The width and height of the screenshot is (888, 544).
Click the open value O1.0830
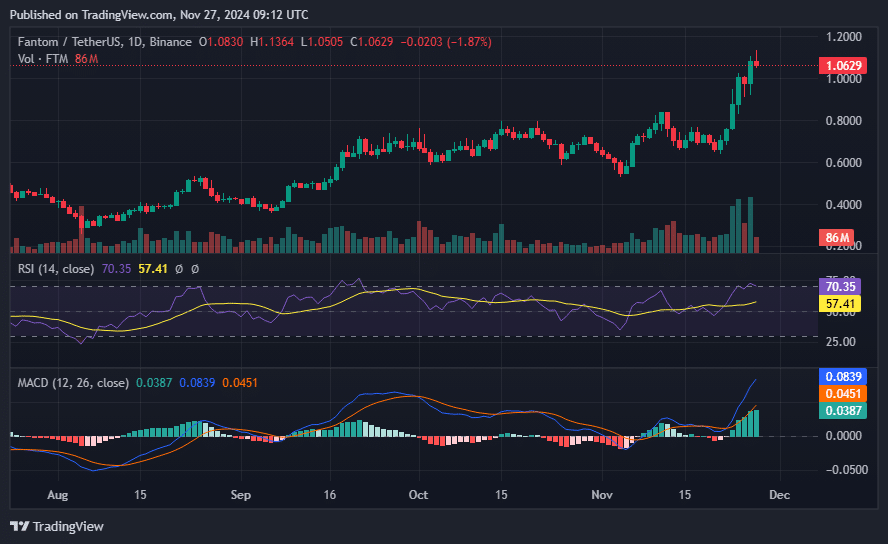(x=221, y=42)
